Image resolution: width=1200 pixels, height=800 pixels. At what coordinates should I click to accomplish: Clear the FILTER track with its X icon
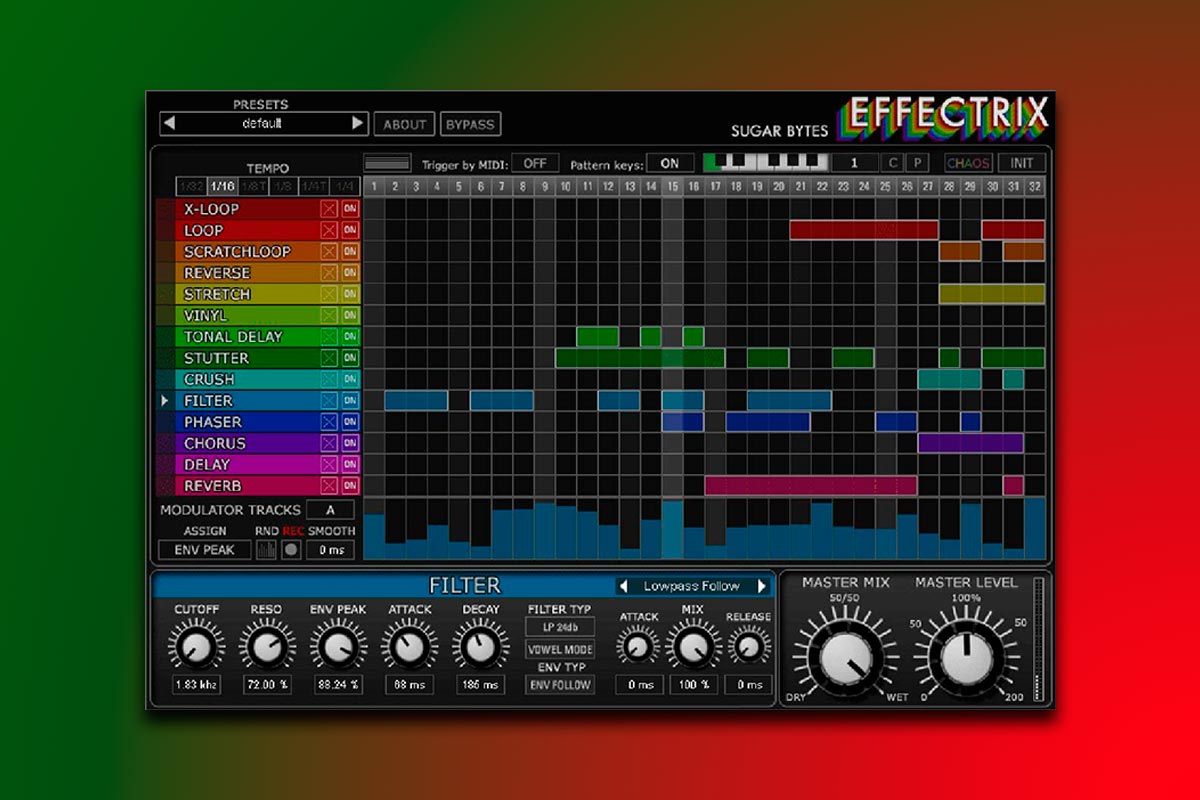[x=329, y=400]
